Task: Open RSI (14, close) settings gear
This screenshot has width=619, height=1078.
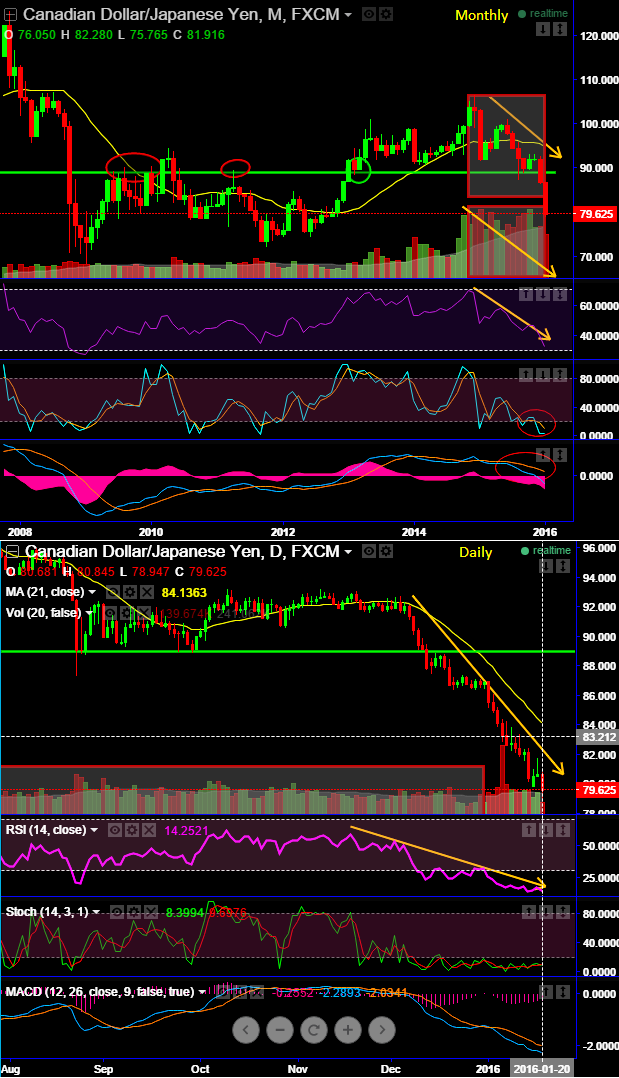Action: pyautogui.click(x=132, y=830)
